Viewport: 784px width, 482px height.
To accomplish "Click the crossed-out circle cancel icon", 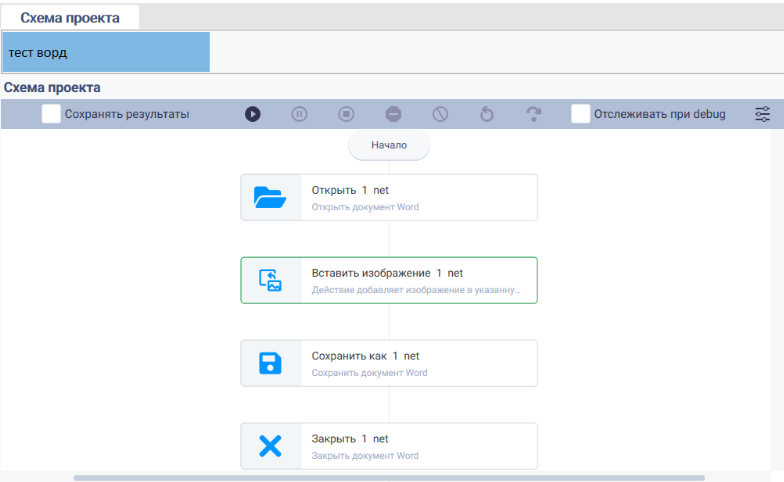I will click(440, 114).
